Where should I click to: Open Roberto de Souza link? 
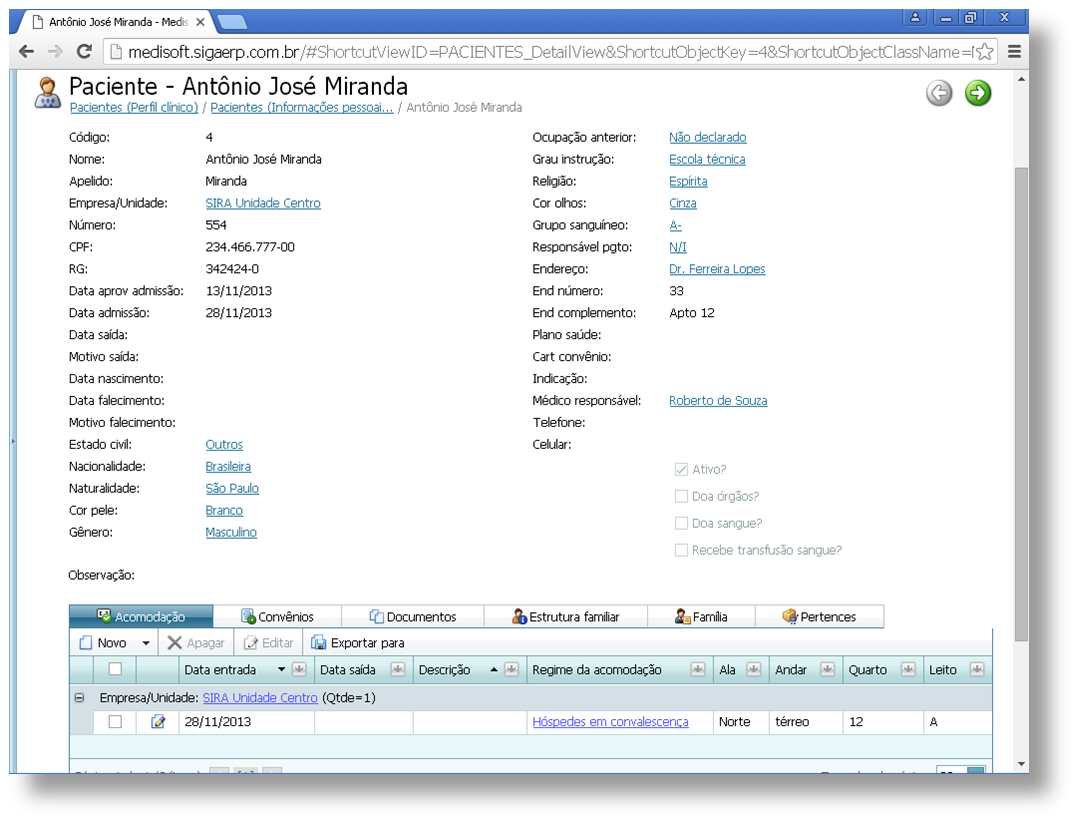point(718,400)
